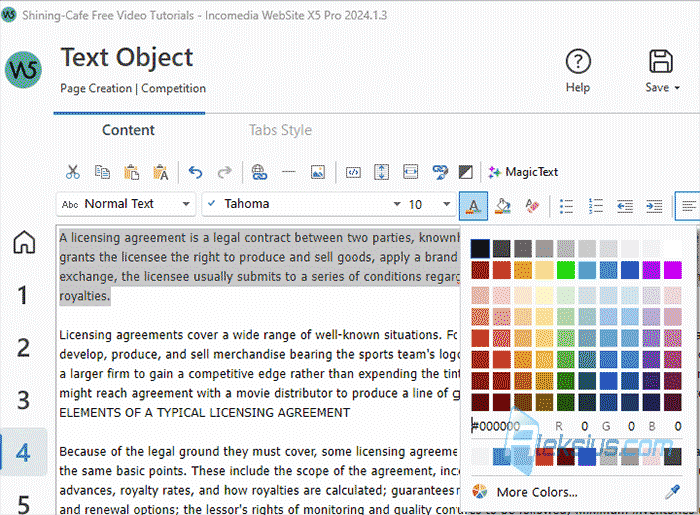The height and width of the screenshot is (515, 700).
Task: Click the G value field
Action: coord(631,426)
